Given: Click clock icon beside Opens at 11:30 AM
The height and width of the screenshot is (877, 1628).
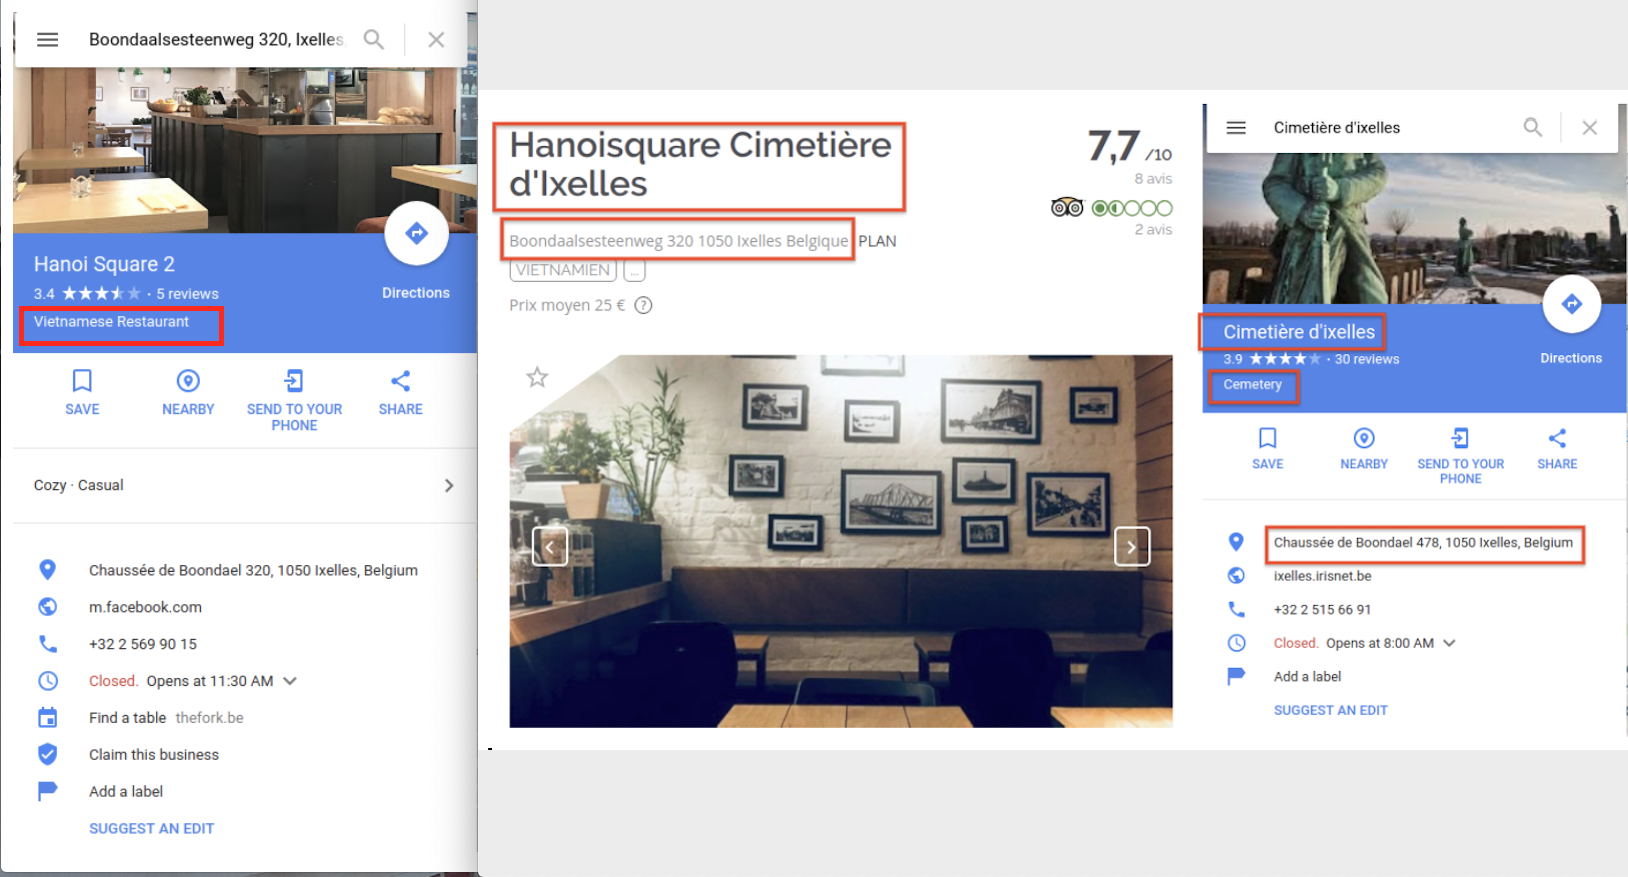Looking at the screenshot, I should tap(47, 681).
